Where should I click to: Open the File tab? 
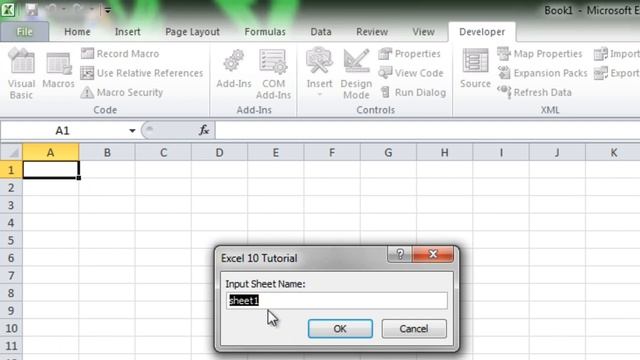tap(24, 32)
